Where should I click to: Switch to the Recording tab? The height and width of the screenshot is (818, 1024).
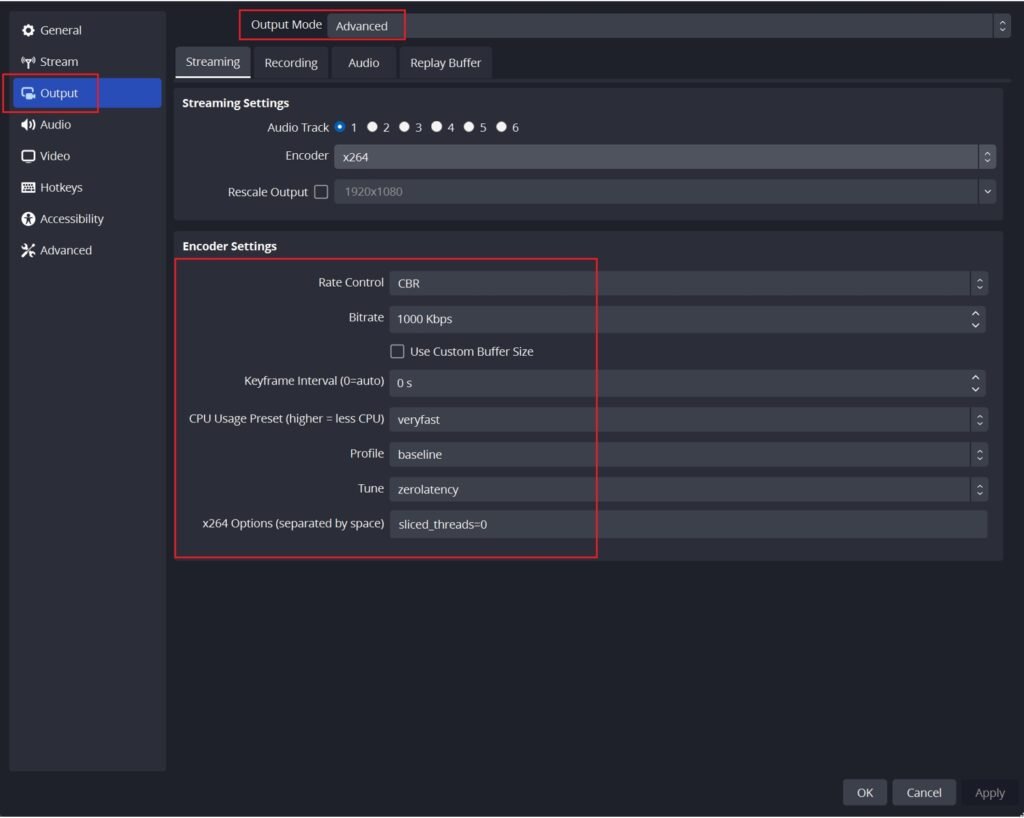click(x=291, y=63)
